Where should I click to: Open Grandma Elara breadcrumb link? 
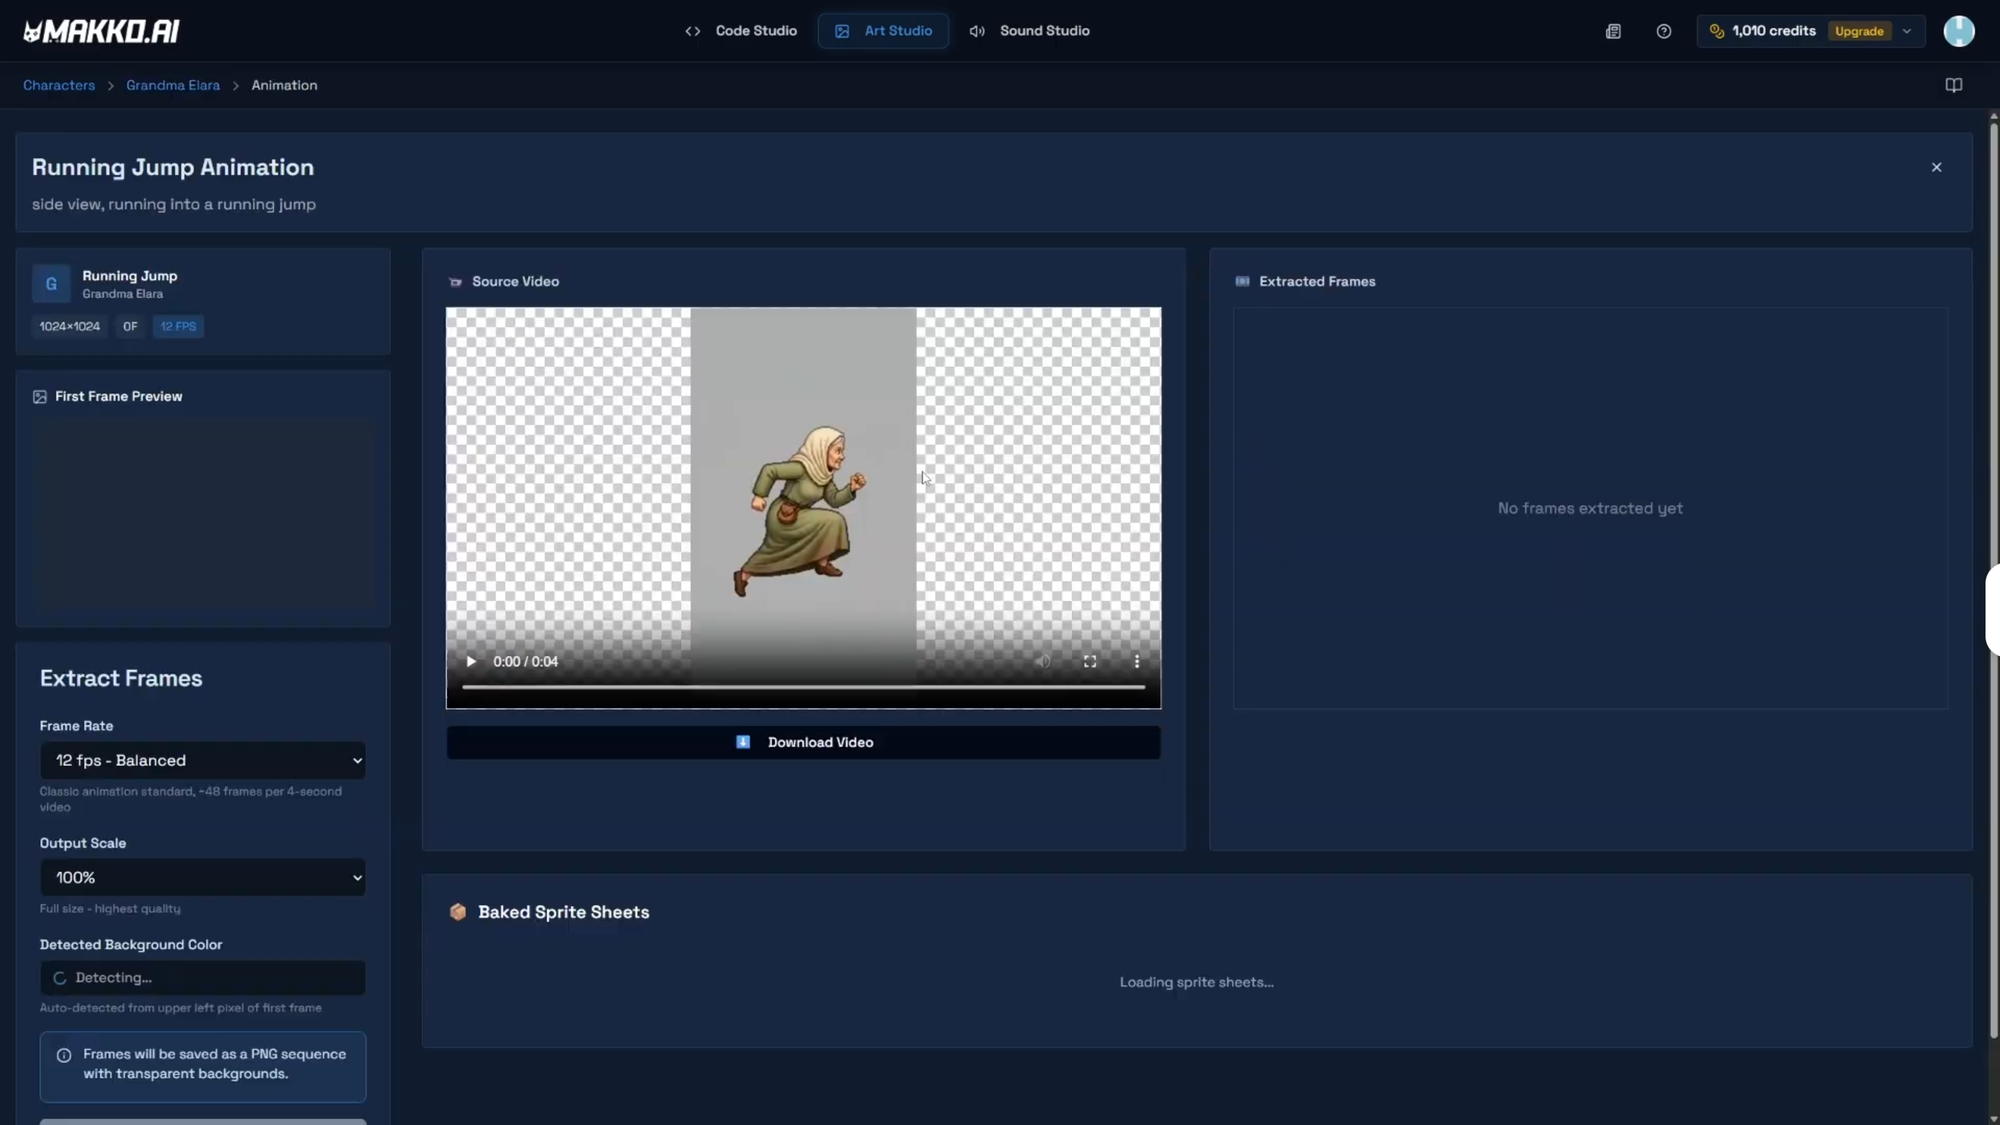[173, 85]
